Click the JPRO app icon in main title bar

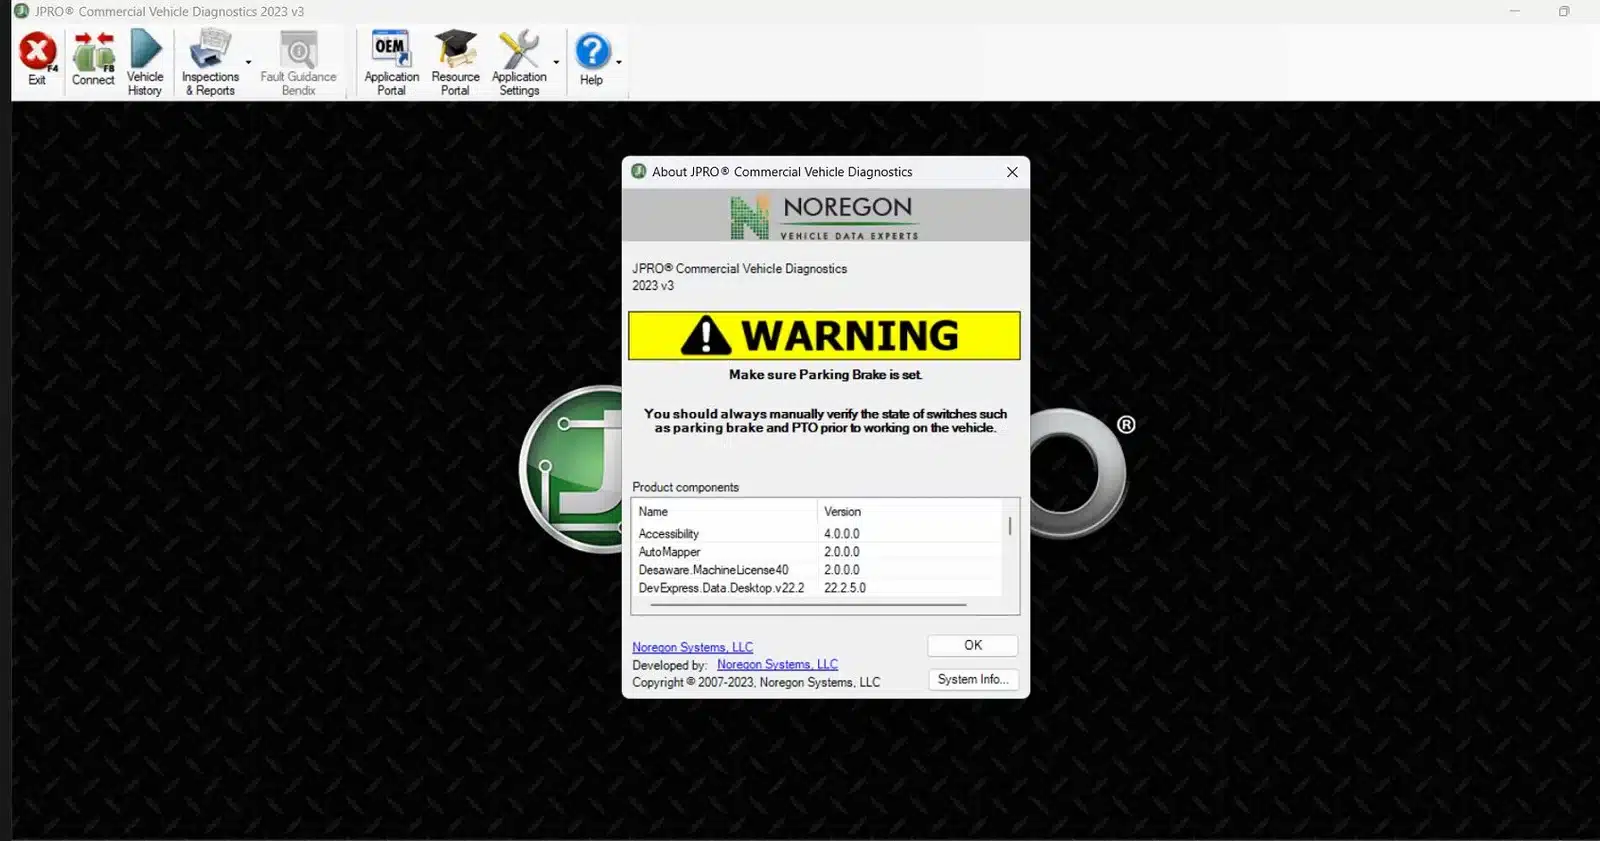(21, 11)
